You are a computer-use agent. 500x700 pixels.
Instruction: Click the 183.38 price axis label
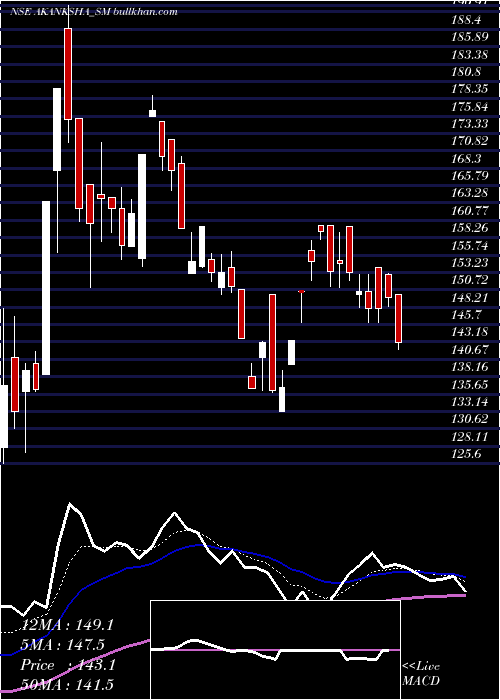tap(469, 55)
